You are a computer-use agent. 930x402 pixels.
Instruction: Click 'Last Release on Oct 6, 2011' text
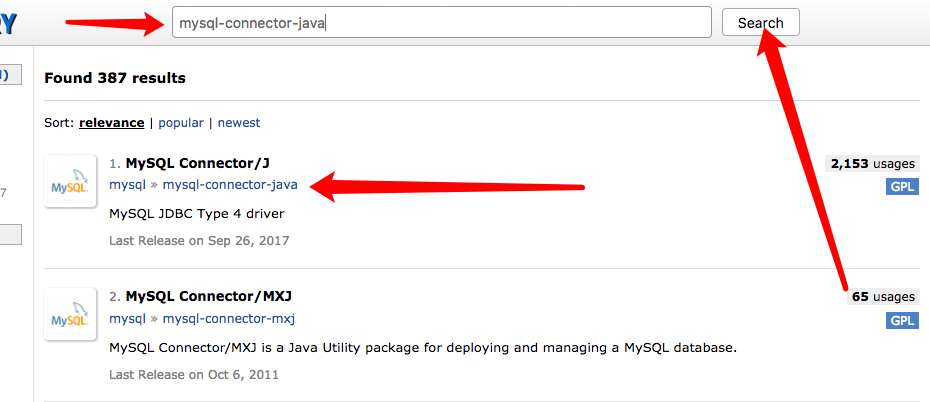coord(194,375)
